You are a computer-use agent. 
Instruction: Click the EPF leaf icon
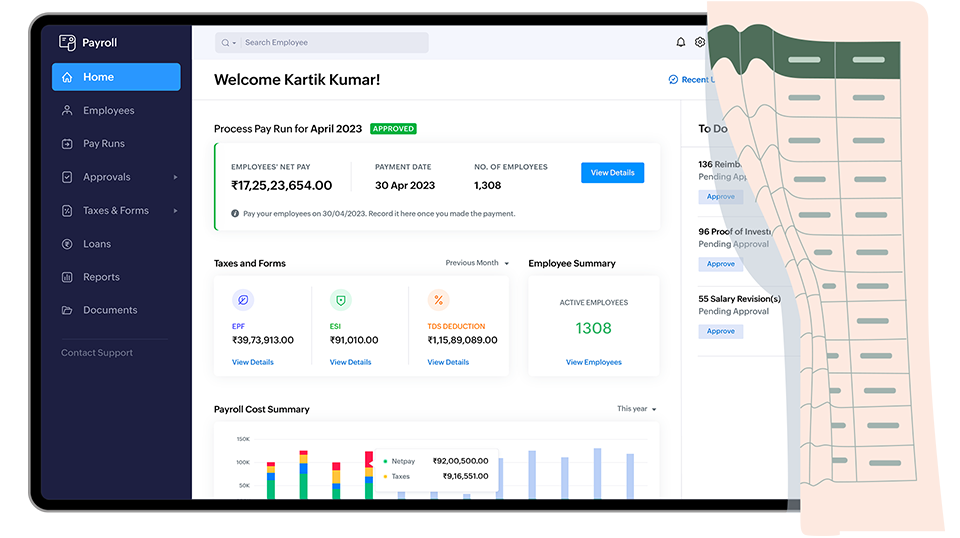point(243,300)
